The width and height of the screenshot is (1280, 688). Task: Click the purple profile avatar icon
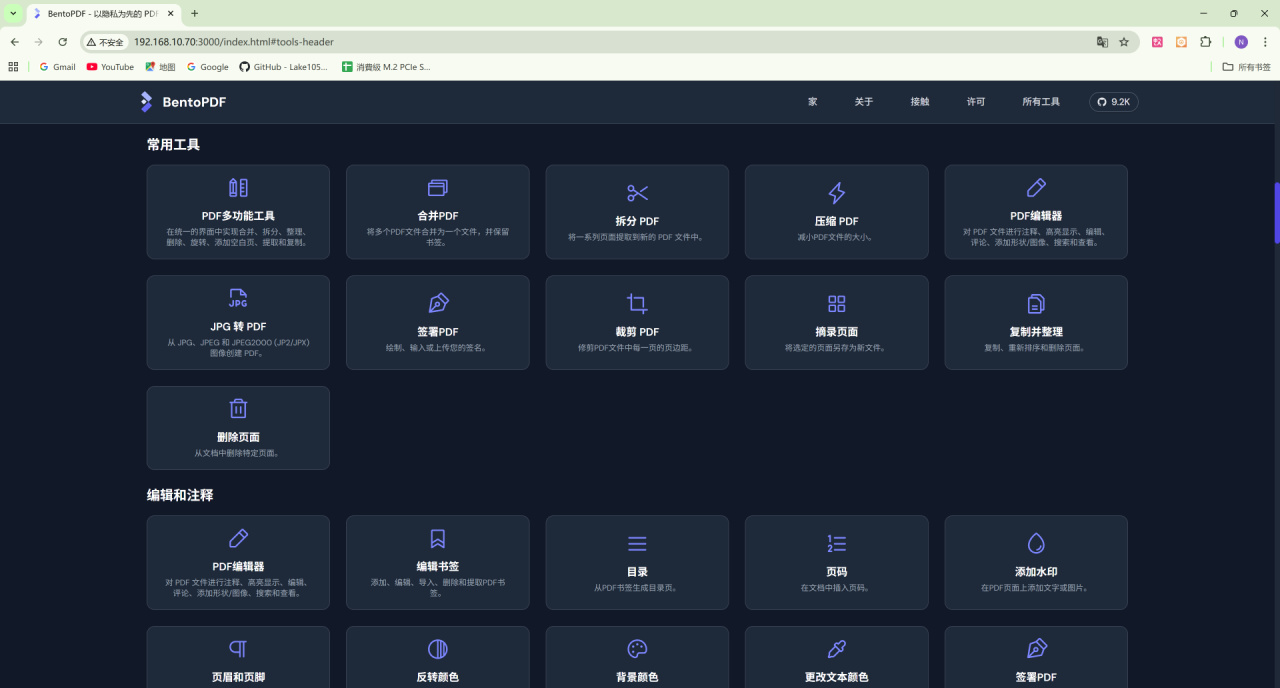(1241, 42)
